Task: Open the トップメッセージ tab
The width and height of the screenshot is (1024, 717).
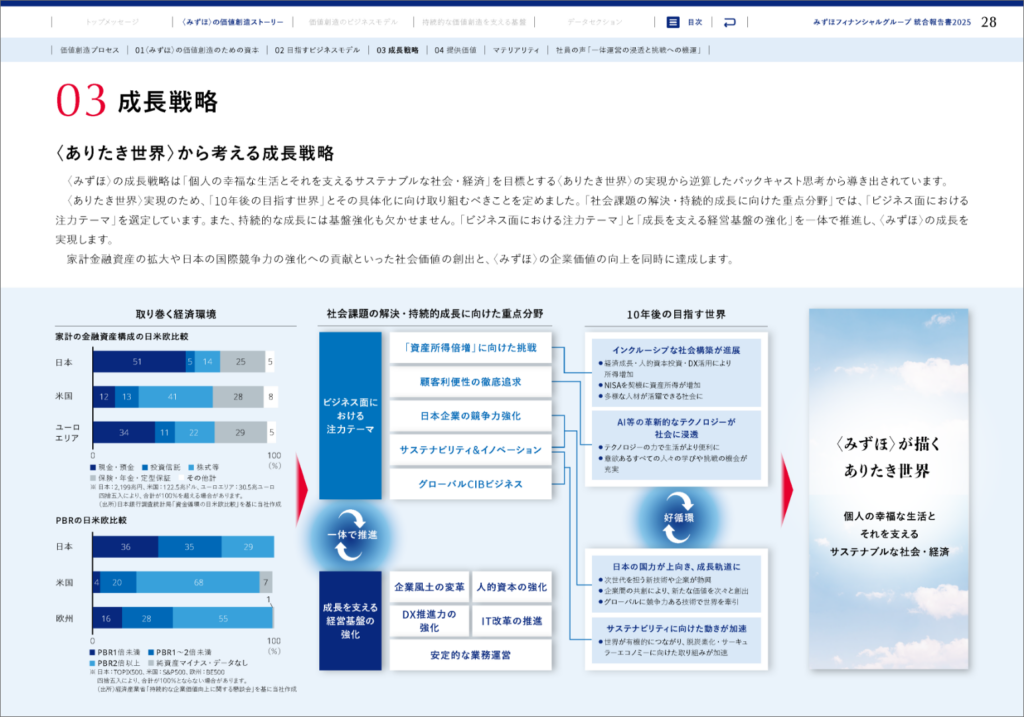Action: [x=110, y=21]
